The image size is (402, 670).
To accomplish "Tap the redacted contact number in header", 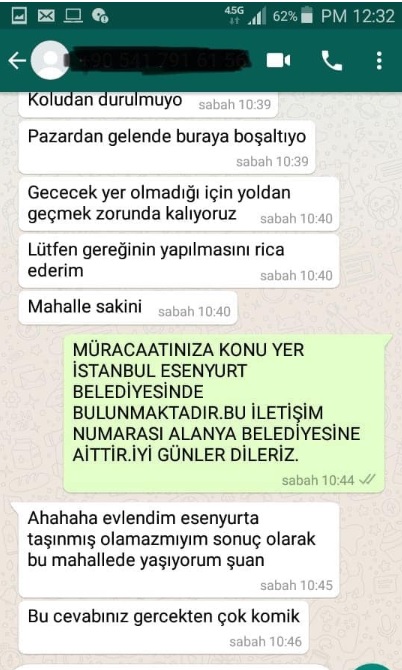I will pos(158,60).
